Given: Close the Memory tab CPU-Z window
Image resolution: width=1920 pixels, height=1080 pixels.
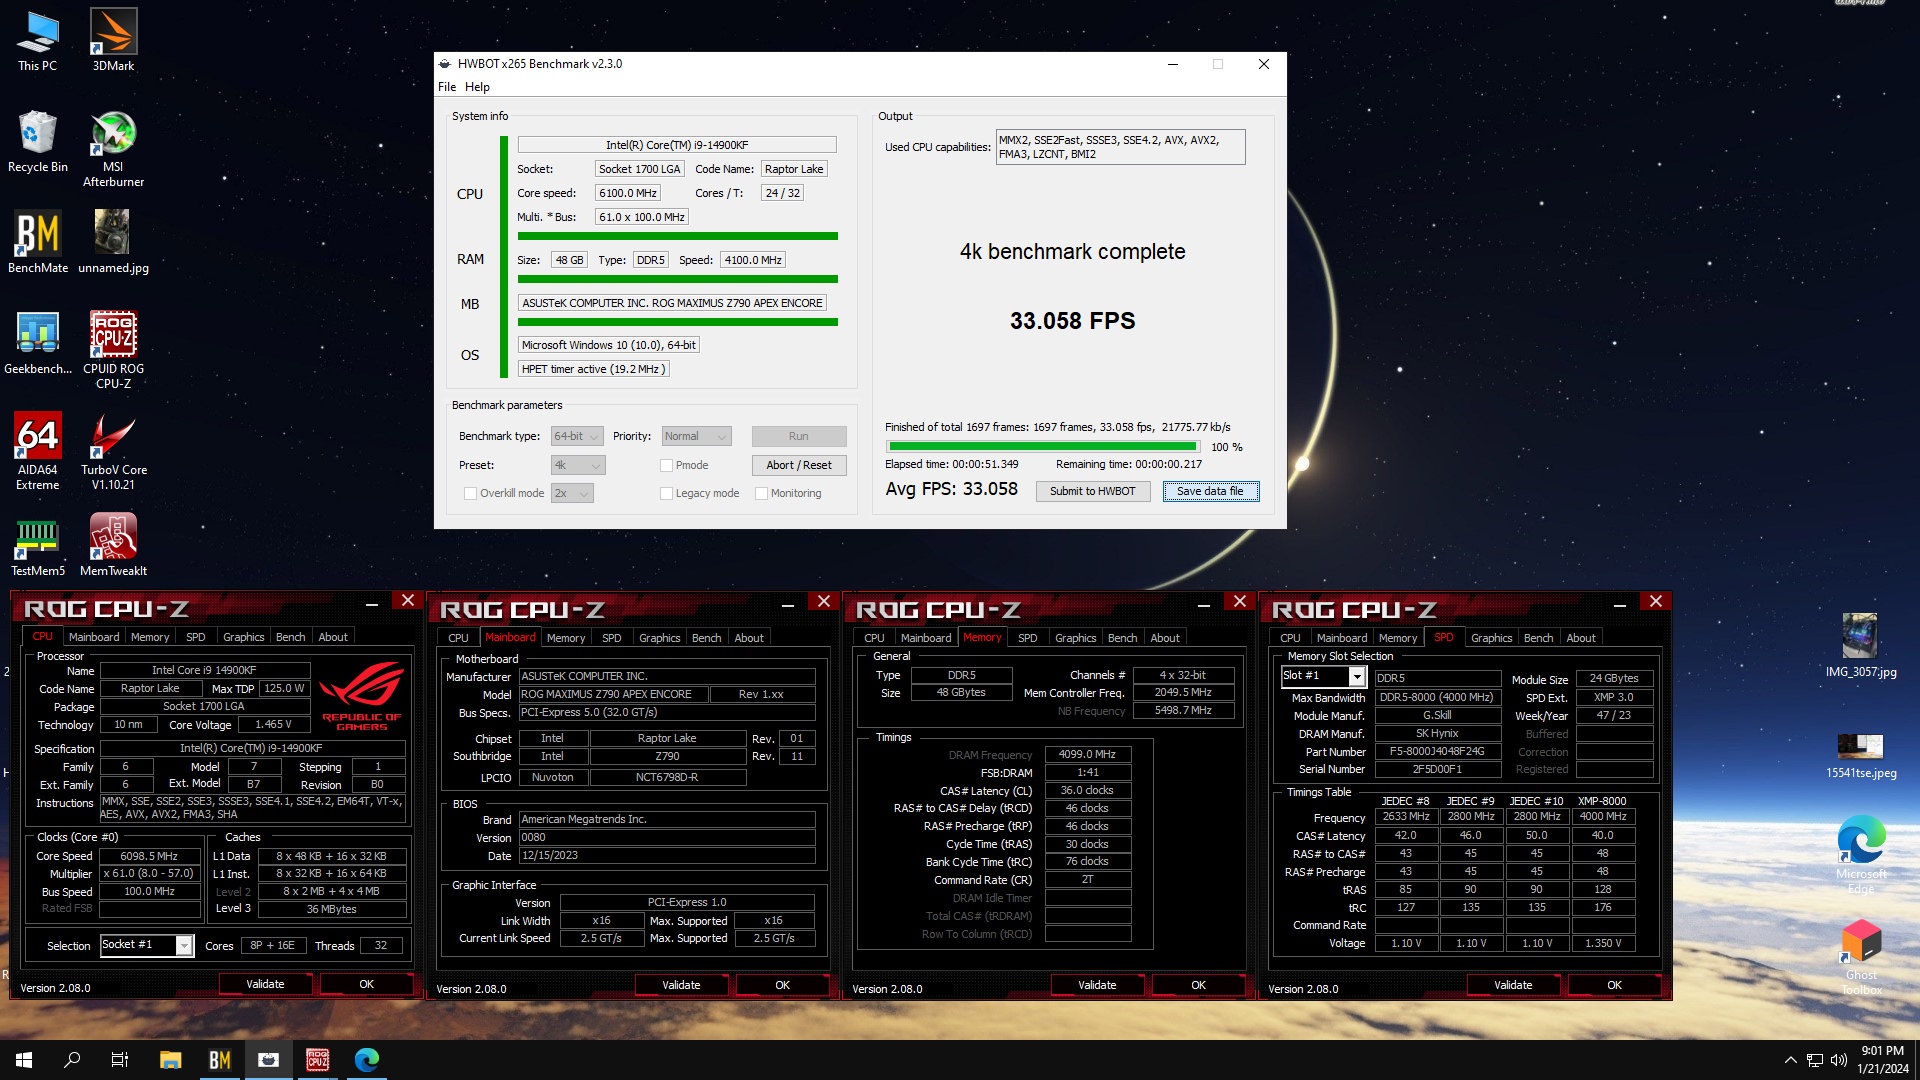Looking at the screenshot, I should (1239, 601).
